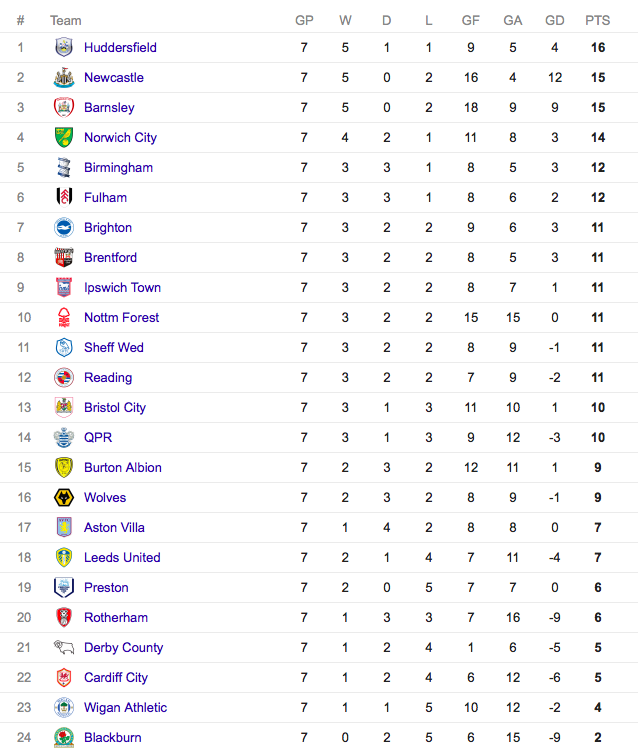The height and width of the screenshot is (751, 638).
Task: Click the Team column header
Action: (x=66, y=21)
